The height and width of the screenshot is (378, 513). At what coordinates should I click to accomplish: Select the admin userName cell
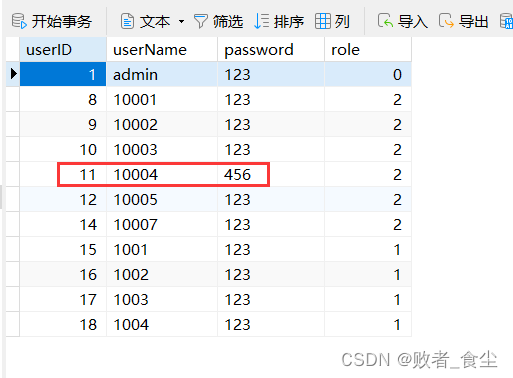point(162,74)
